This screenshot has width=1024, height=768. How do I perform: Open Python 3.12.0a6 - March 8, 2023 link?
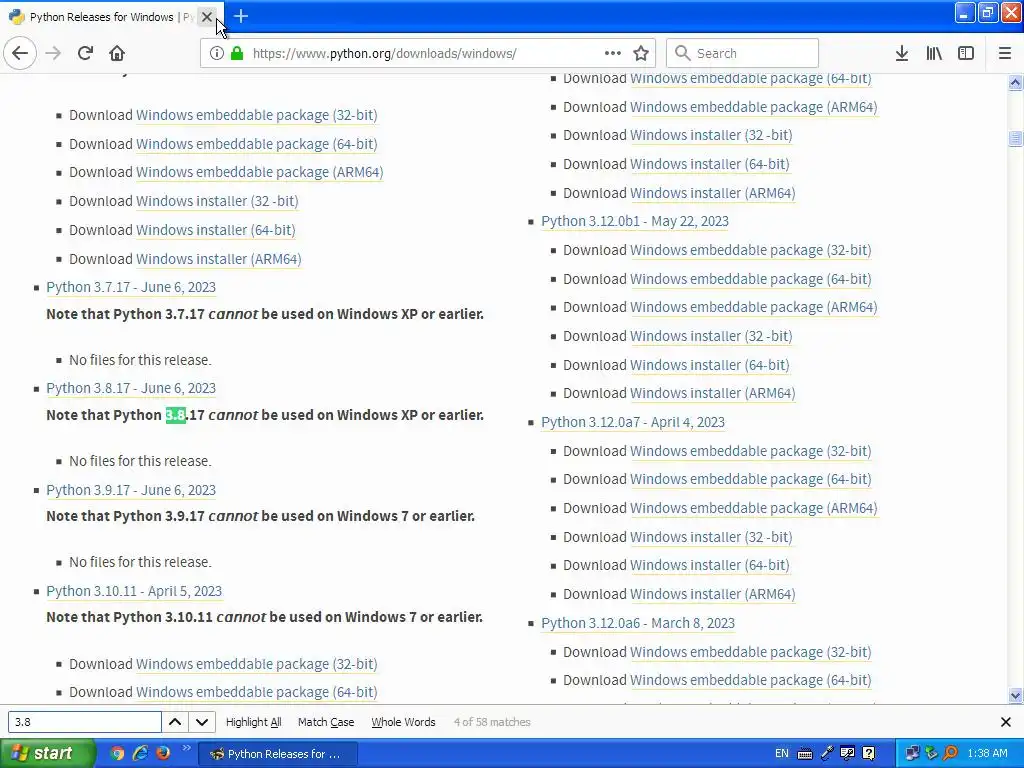click(638, 623)
